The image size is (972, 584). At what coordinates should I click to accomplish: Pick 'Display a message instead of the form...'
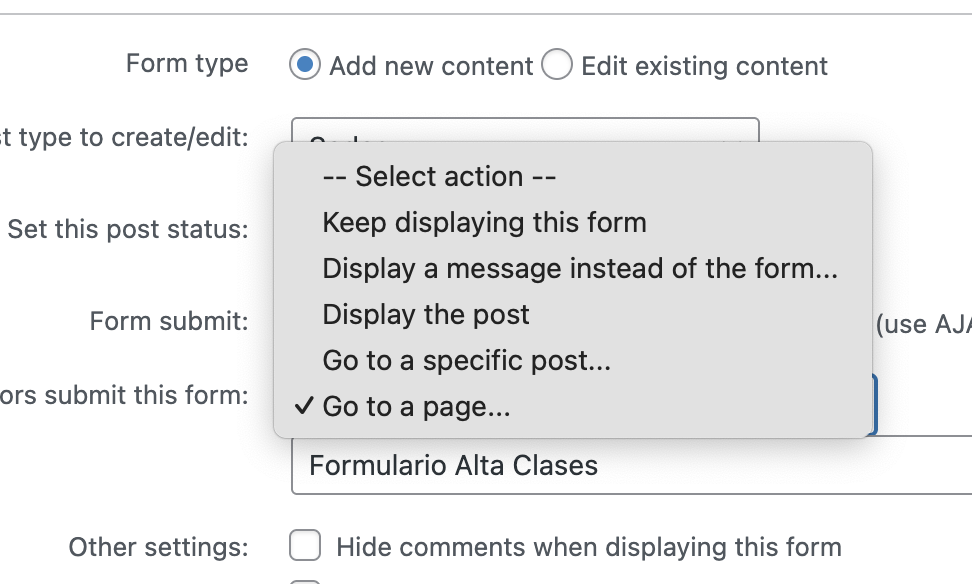pyautogui.click(x=580, y=268)
